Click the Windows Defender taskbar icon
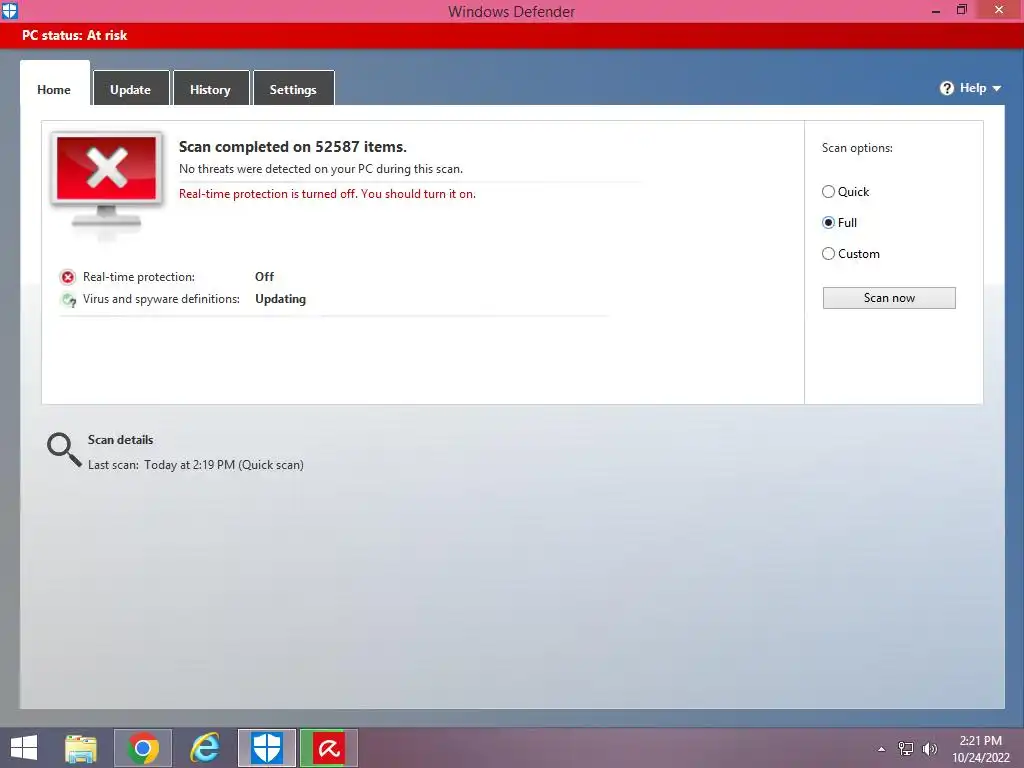Screen dimensions: 1024x768 (x=267, y=748)
